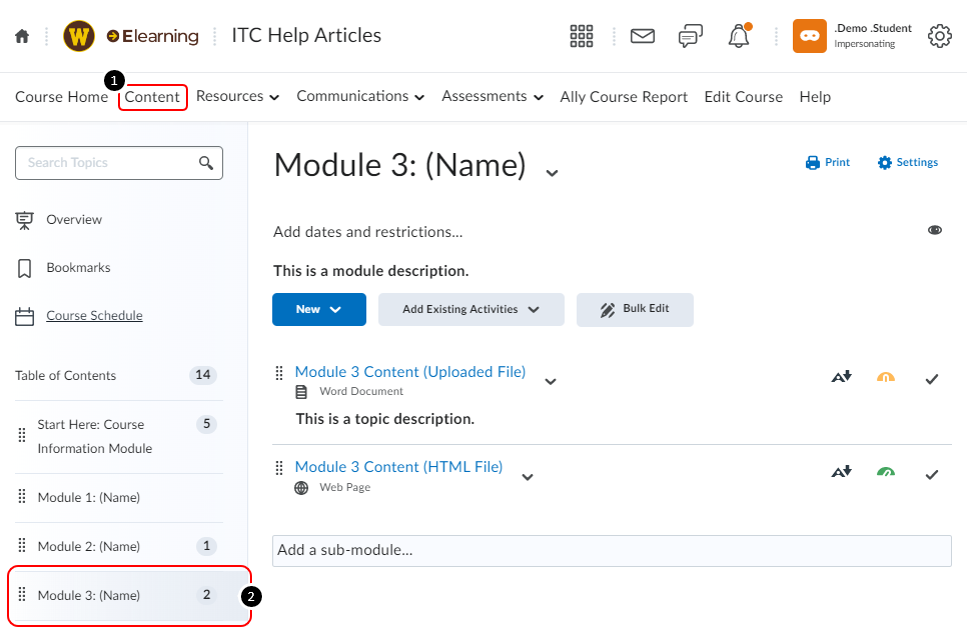Open the email messages icon
Viewport: 971px width, 637px height.
641,35
